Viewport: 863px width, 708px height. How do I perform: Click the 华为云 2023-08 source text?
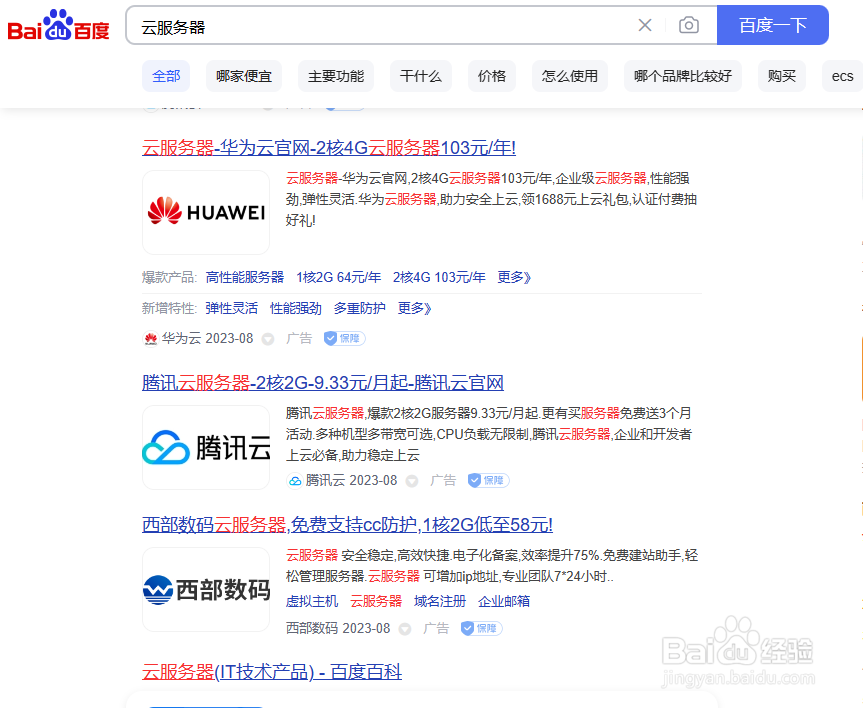pyautogui.click(x=207, y=339)
